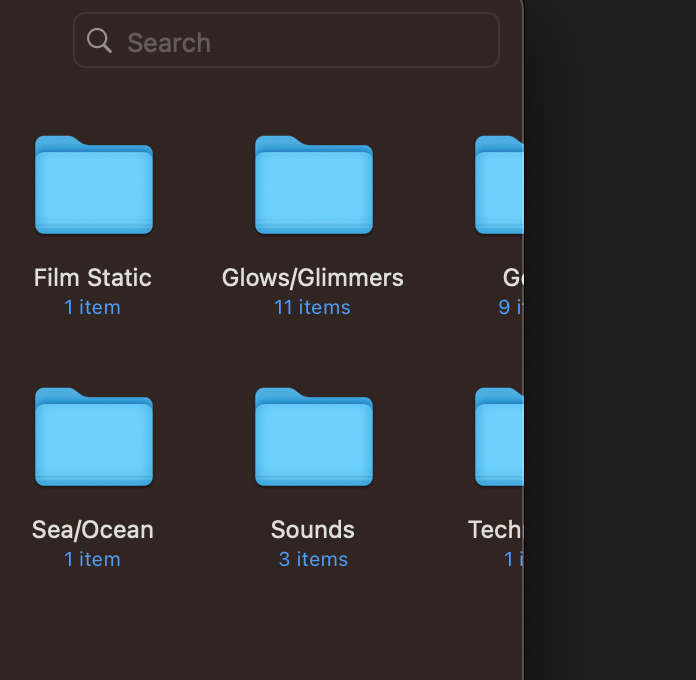Open the Sea/Ocean folder icon

coord(94,437)
